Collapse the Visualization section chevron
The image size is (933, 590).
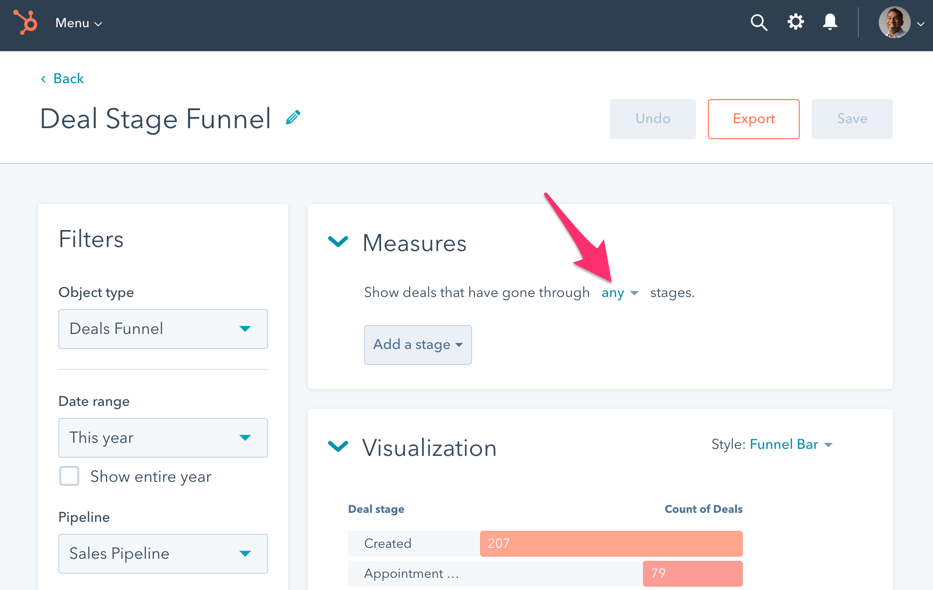click(x=337, y=447)
